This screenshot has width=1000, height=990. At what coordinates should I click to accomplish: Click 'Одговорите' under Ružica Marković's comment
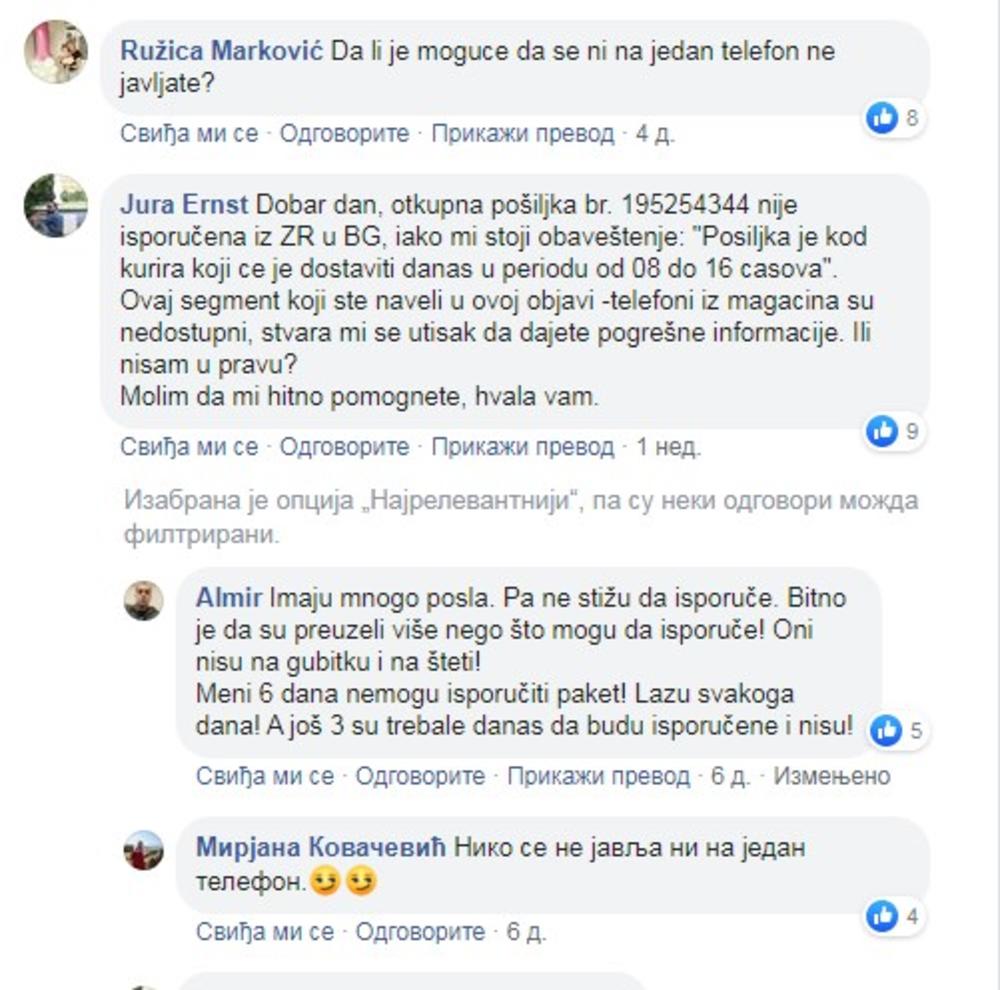(344, 133)
